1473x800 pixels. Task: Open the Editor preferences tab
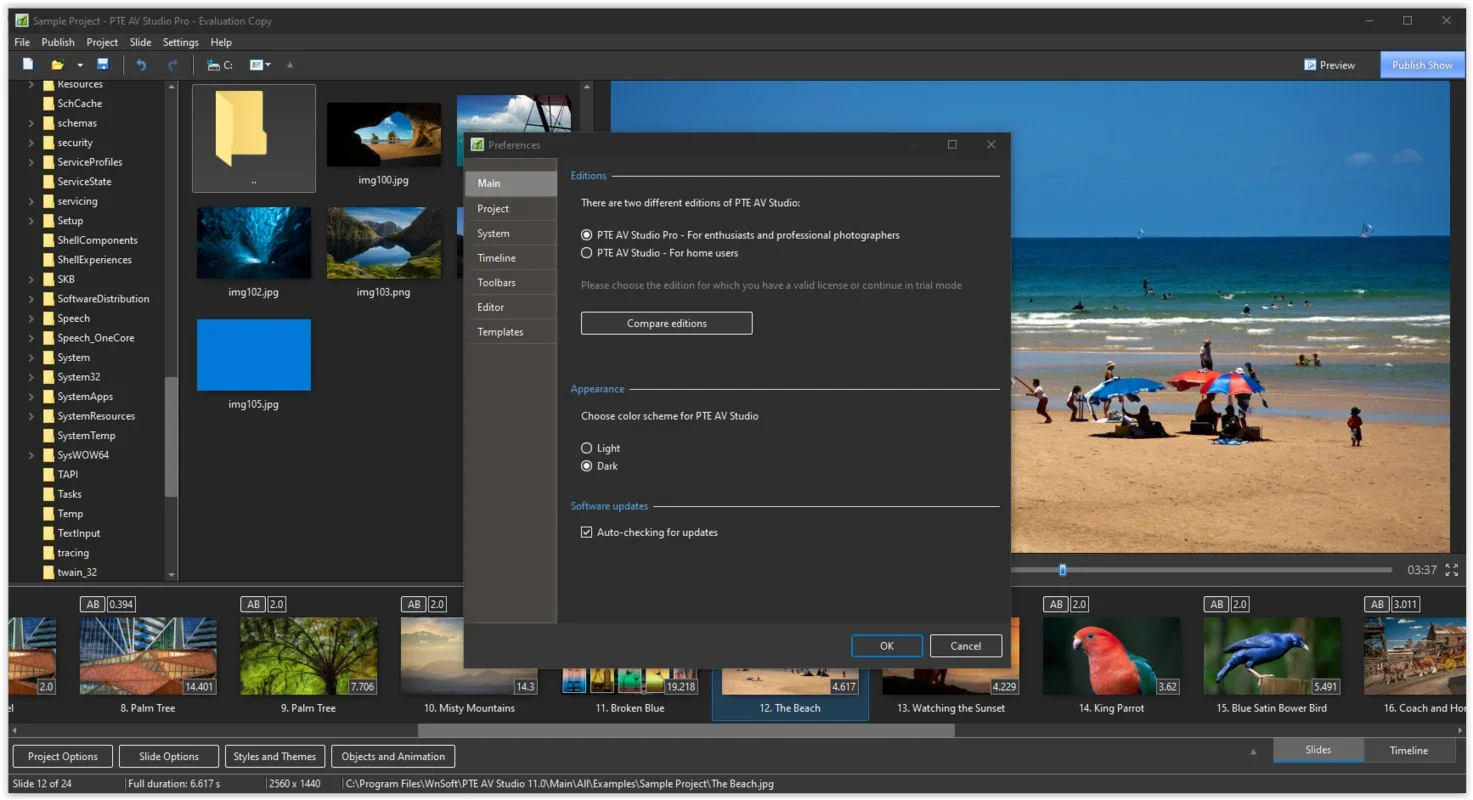click(x=510, y=307)
